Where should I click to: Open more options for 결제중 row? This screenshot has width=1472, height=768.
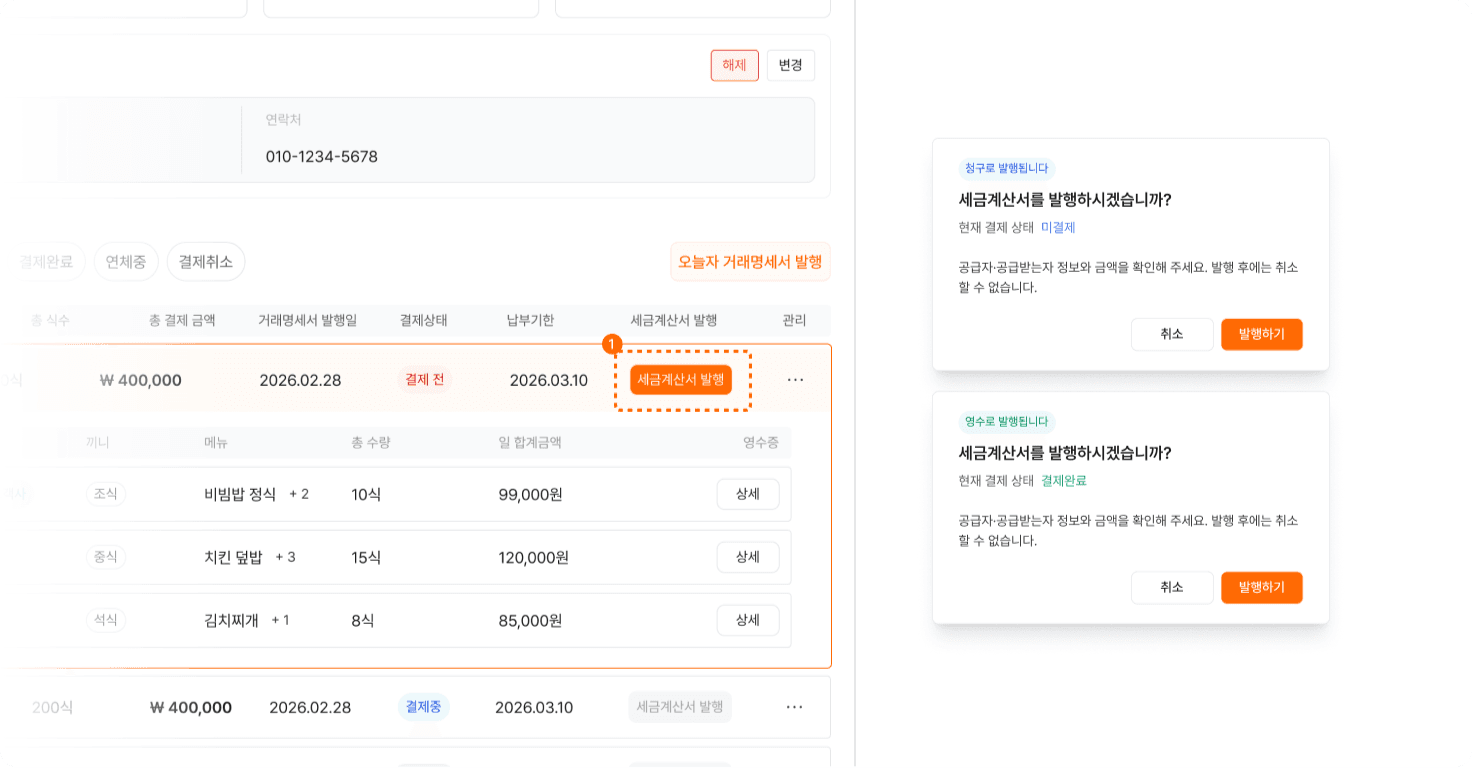point(794,707)
